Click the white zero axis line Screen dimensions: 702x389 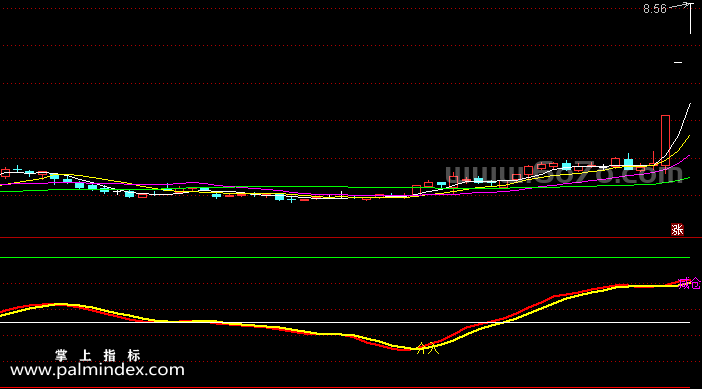[345, 322]
